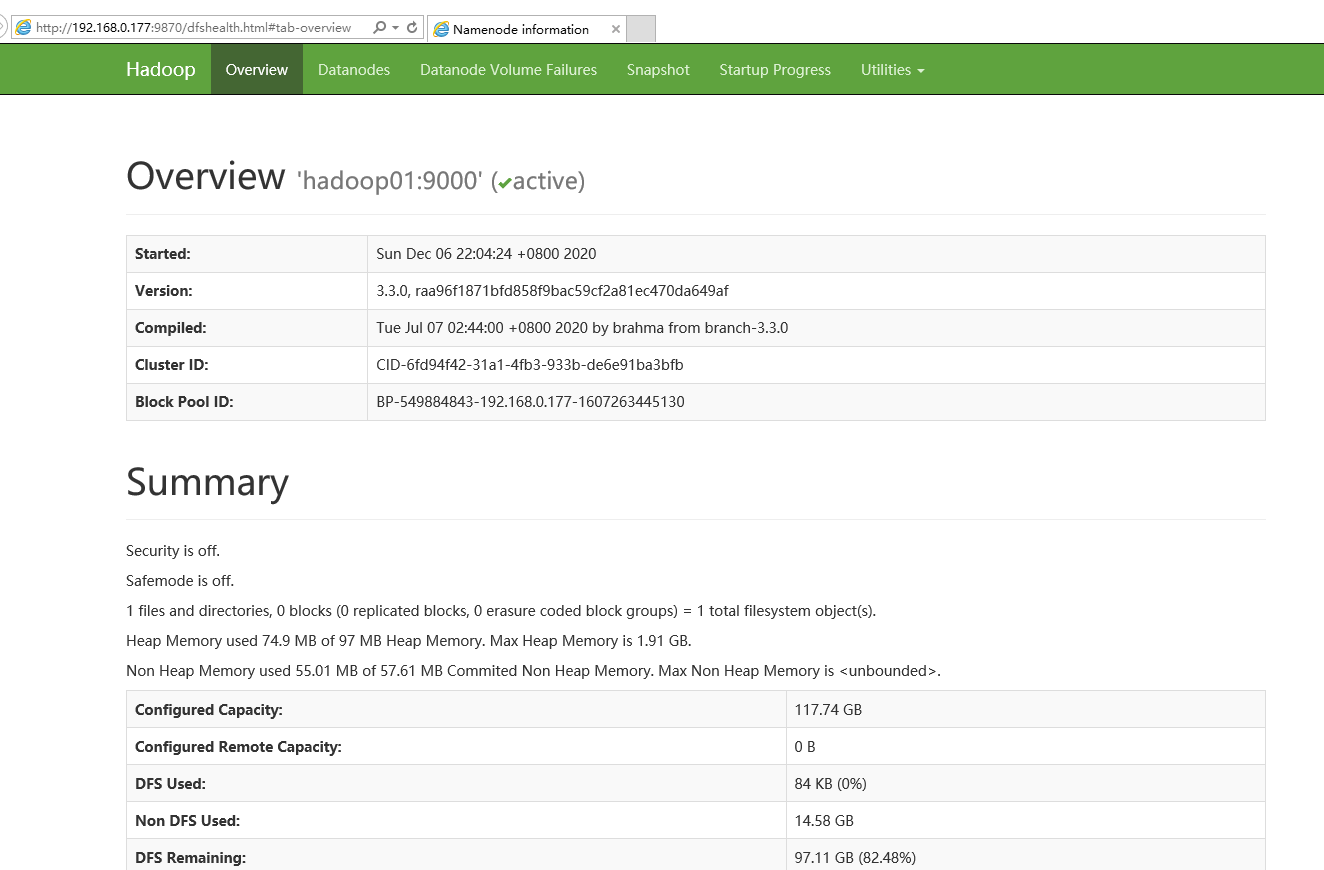Click the Heap Memory used line
This screenshot has height=870, width=1324.
[x=409, y=641]
